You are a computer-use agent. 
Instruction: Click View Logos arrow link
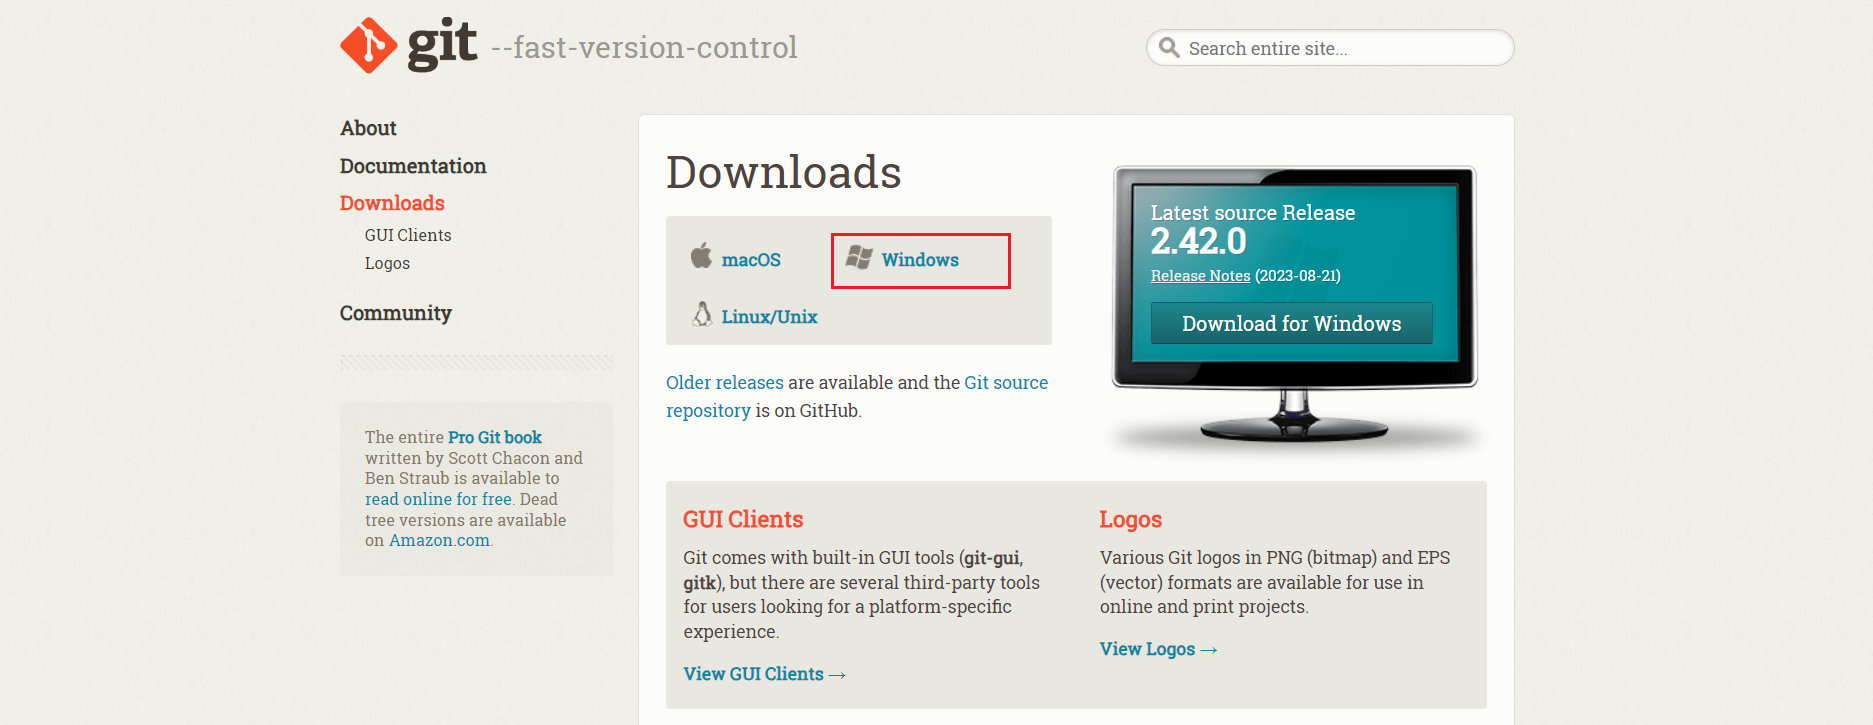[x=1158, y=649]
